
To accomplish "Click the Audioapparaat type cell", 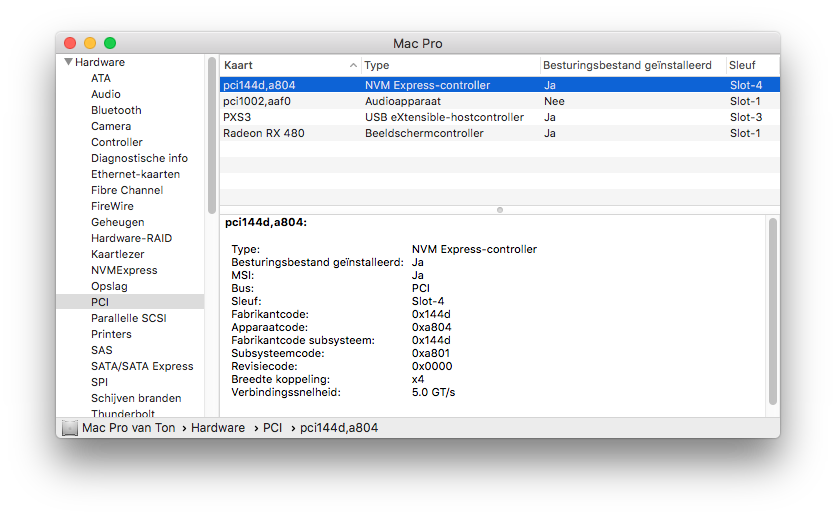I will click(x=403, y=101).
